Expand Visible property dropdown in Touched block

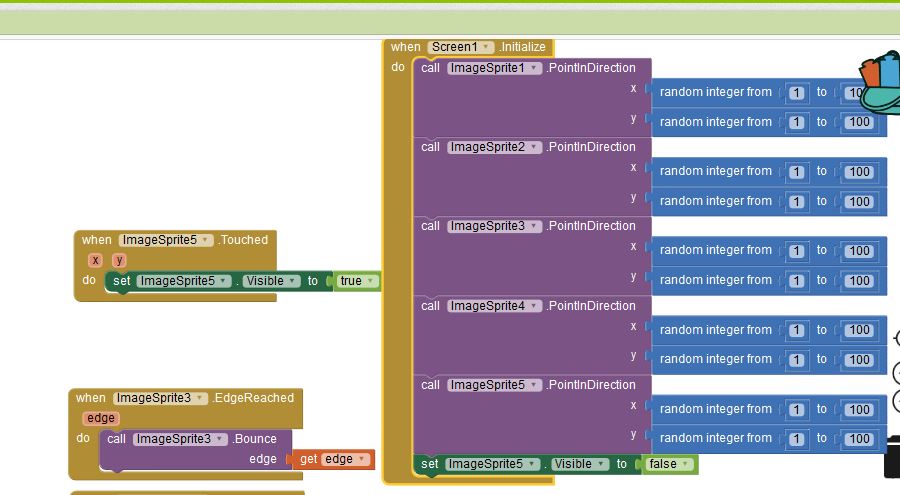(294, 281)
